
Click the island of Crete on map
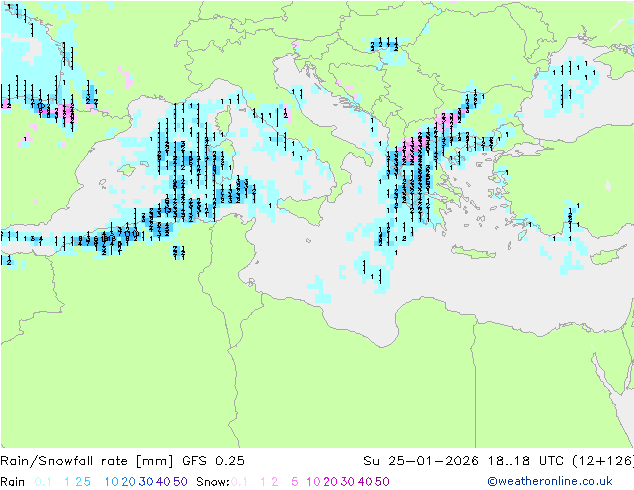pos(472,252)
